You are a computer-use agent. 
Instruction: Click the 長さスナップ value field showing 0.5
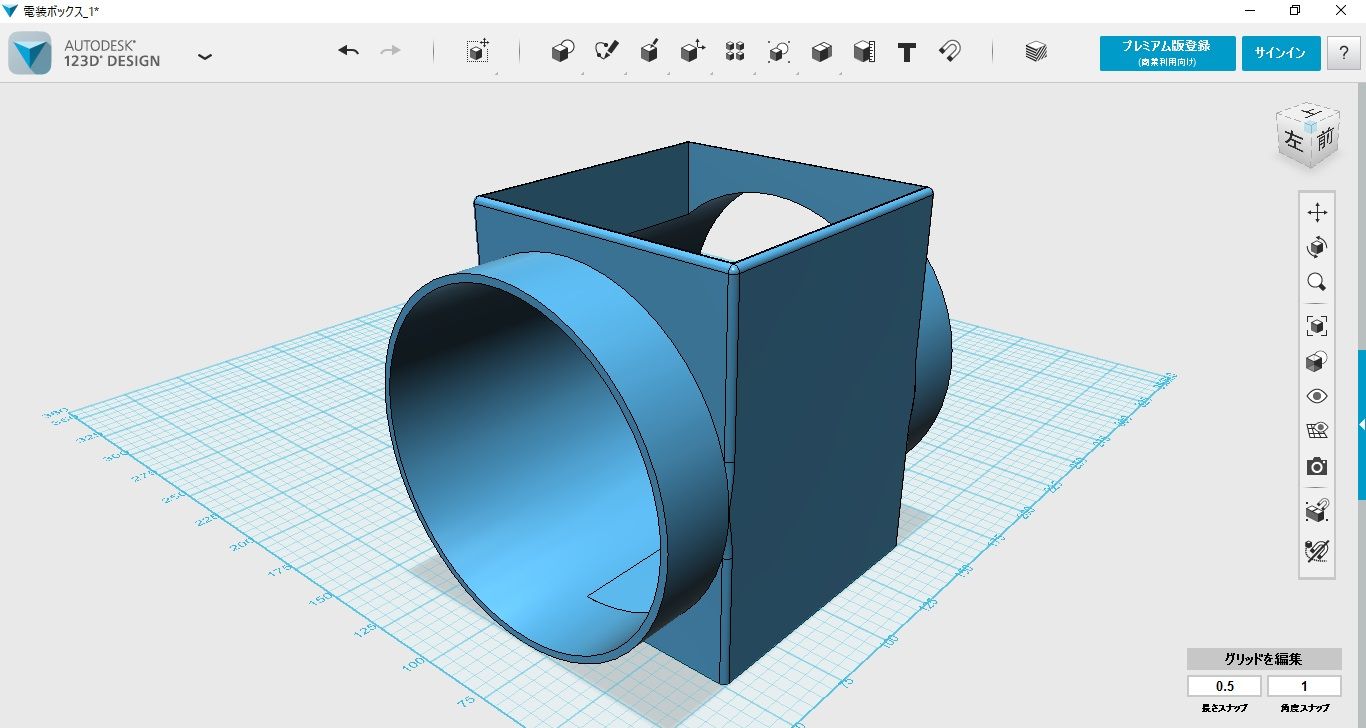coord(1223,686)
